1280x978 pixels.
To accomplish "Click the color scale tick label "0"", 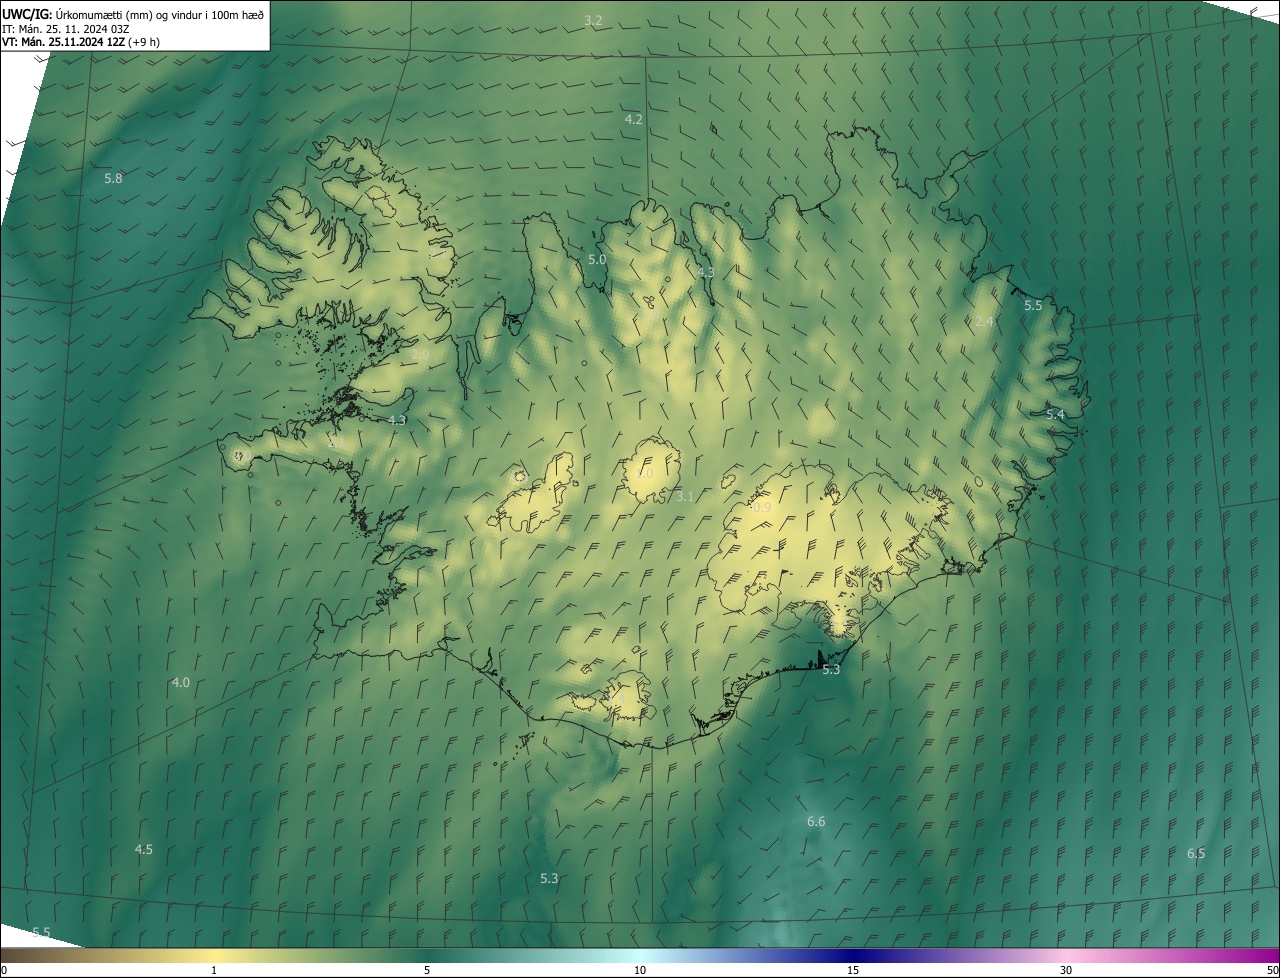I will pyautogui.click(x=3, y=971).
